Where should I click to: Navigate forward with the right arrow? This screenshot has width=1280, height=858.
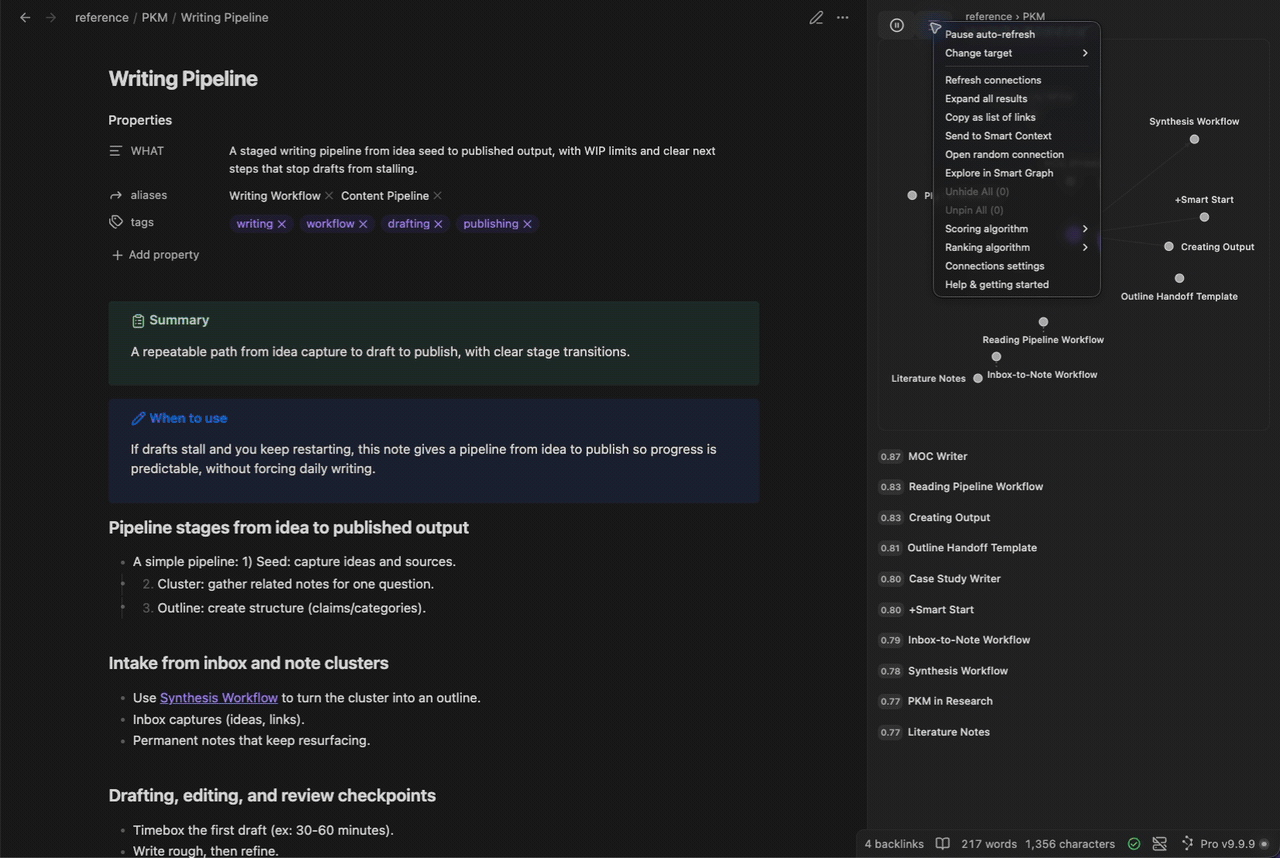point(50,18)
